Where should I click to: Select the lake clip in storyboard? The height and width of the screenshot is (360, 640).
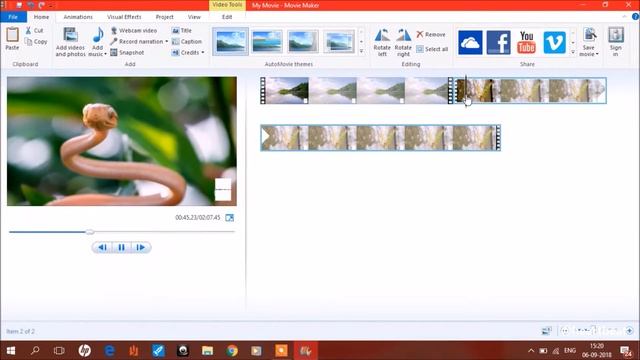pos(357,90)
